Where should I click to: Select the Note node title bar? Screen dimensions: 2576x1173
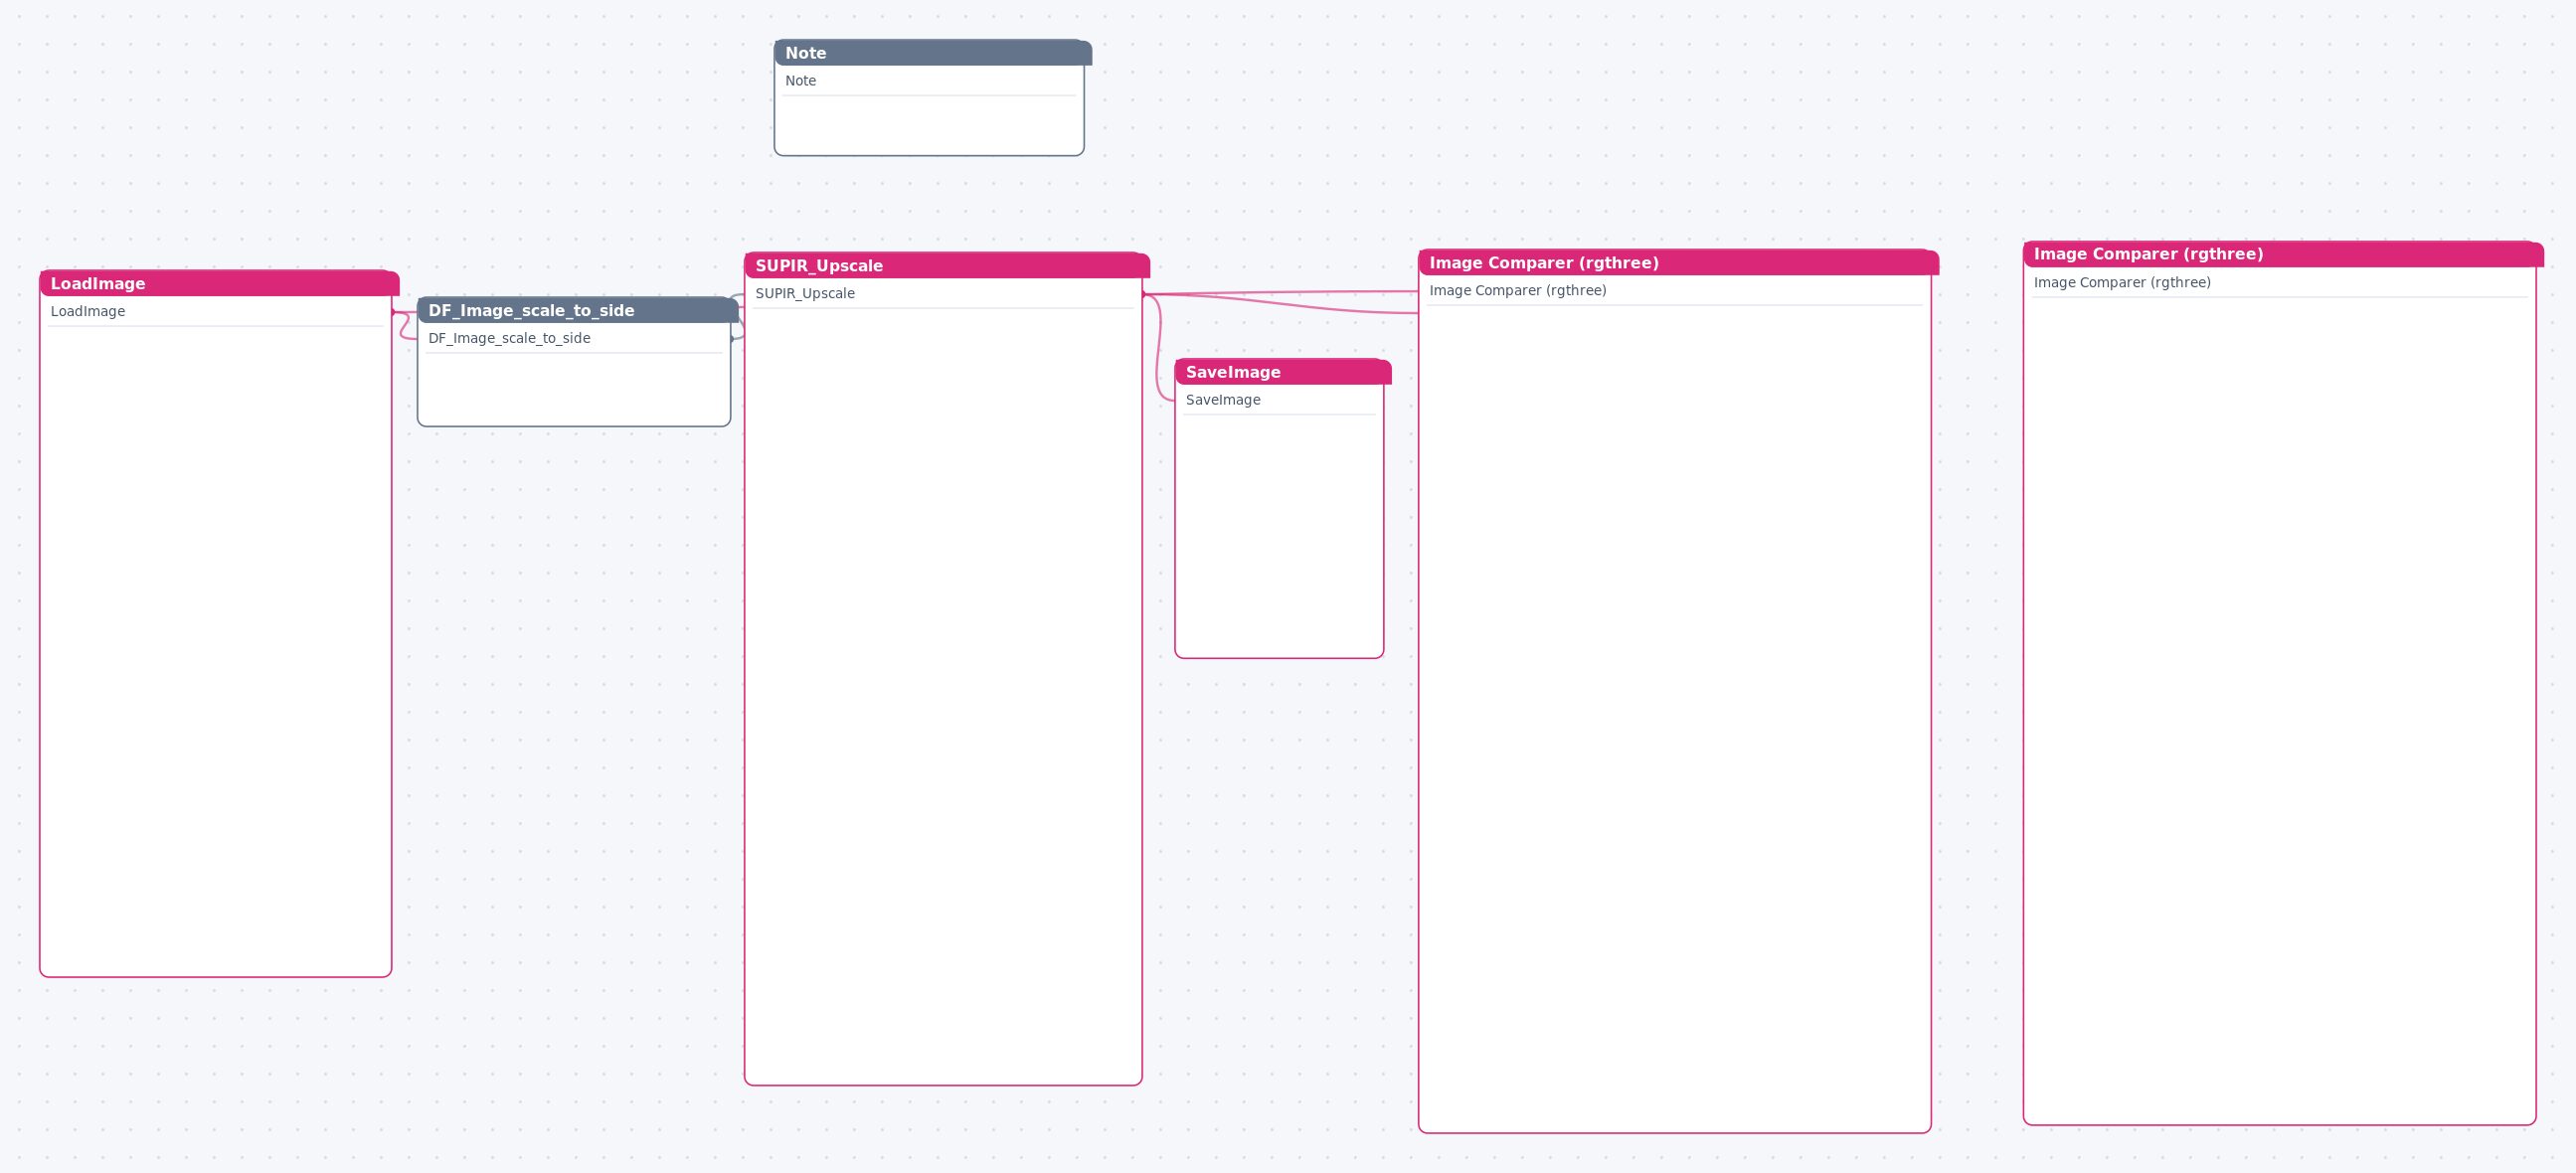(x=932, y=53)
